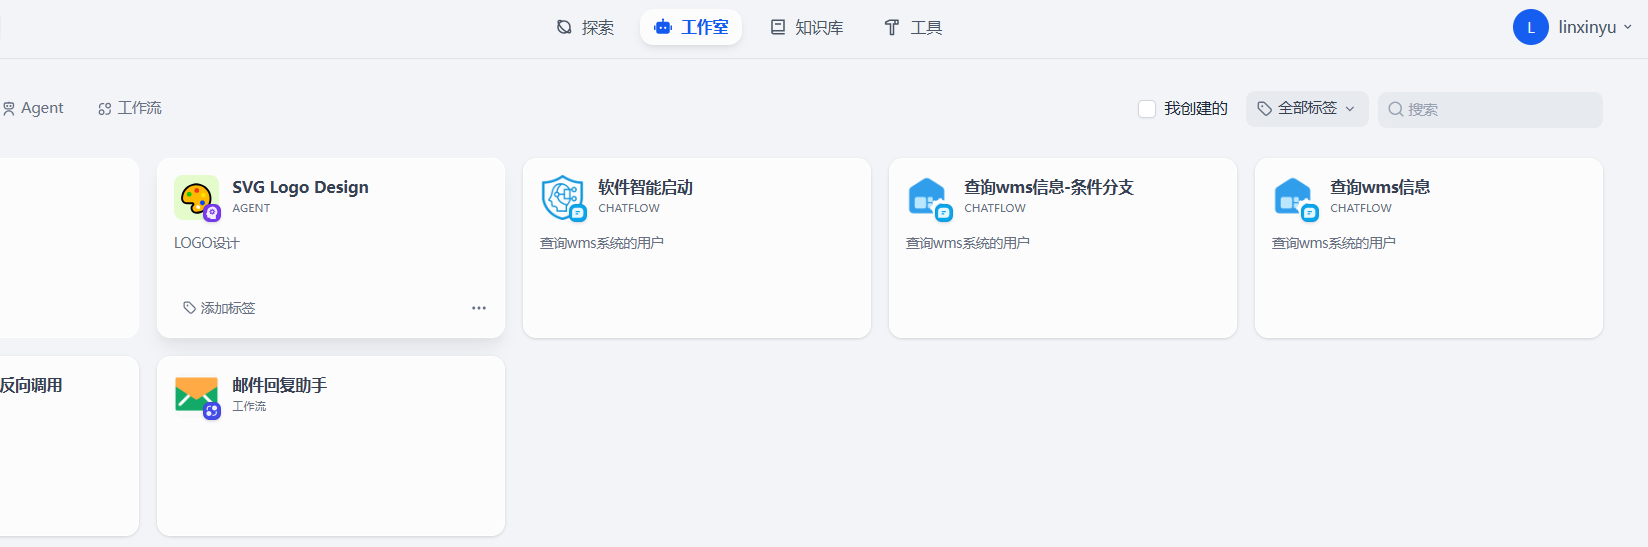Click the shield brain icon of 软件智能启动
This screenshot has height=547, width=1648.
coord(563,198)
